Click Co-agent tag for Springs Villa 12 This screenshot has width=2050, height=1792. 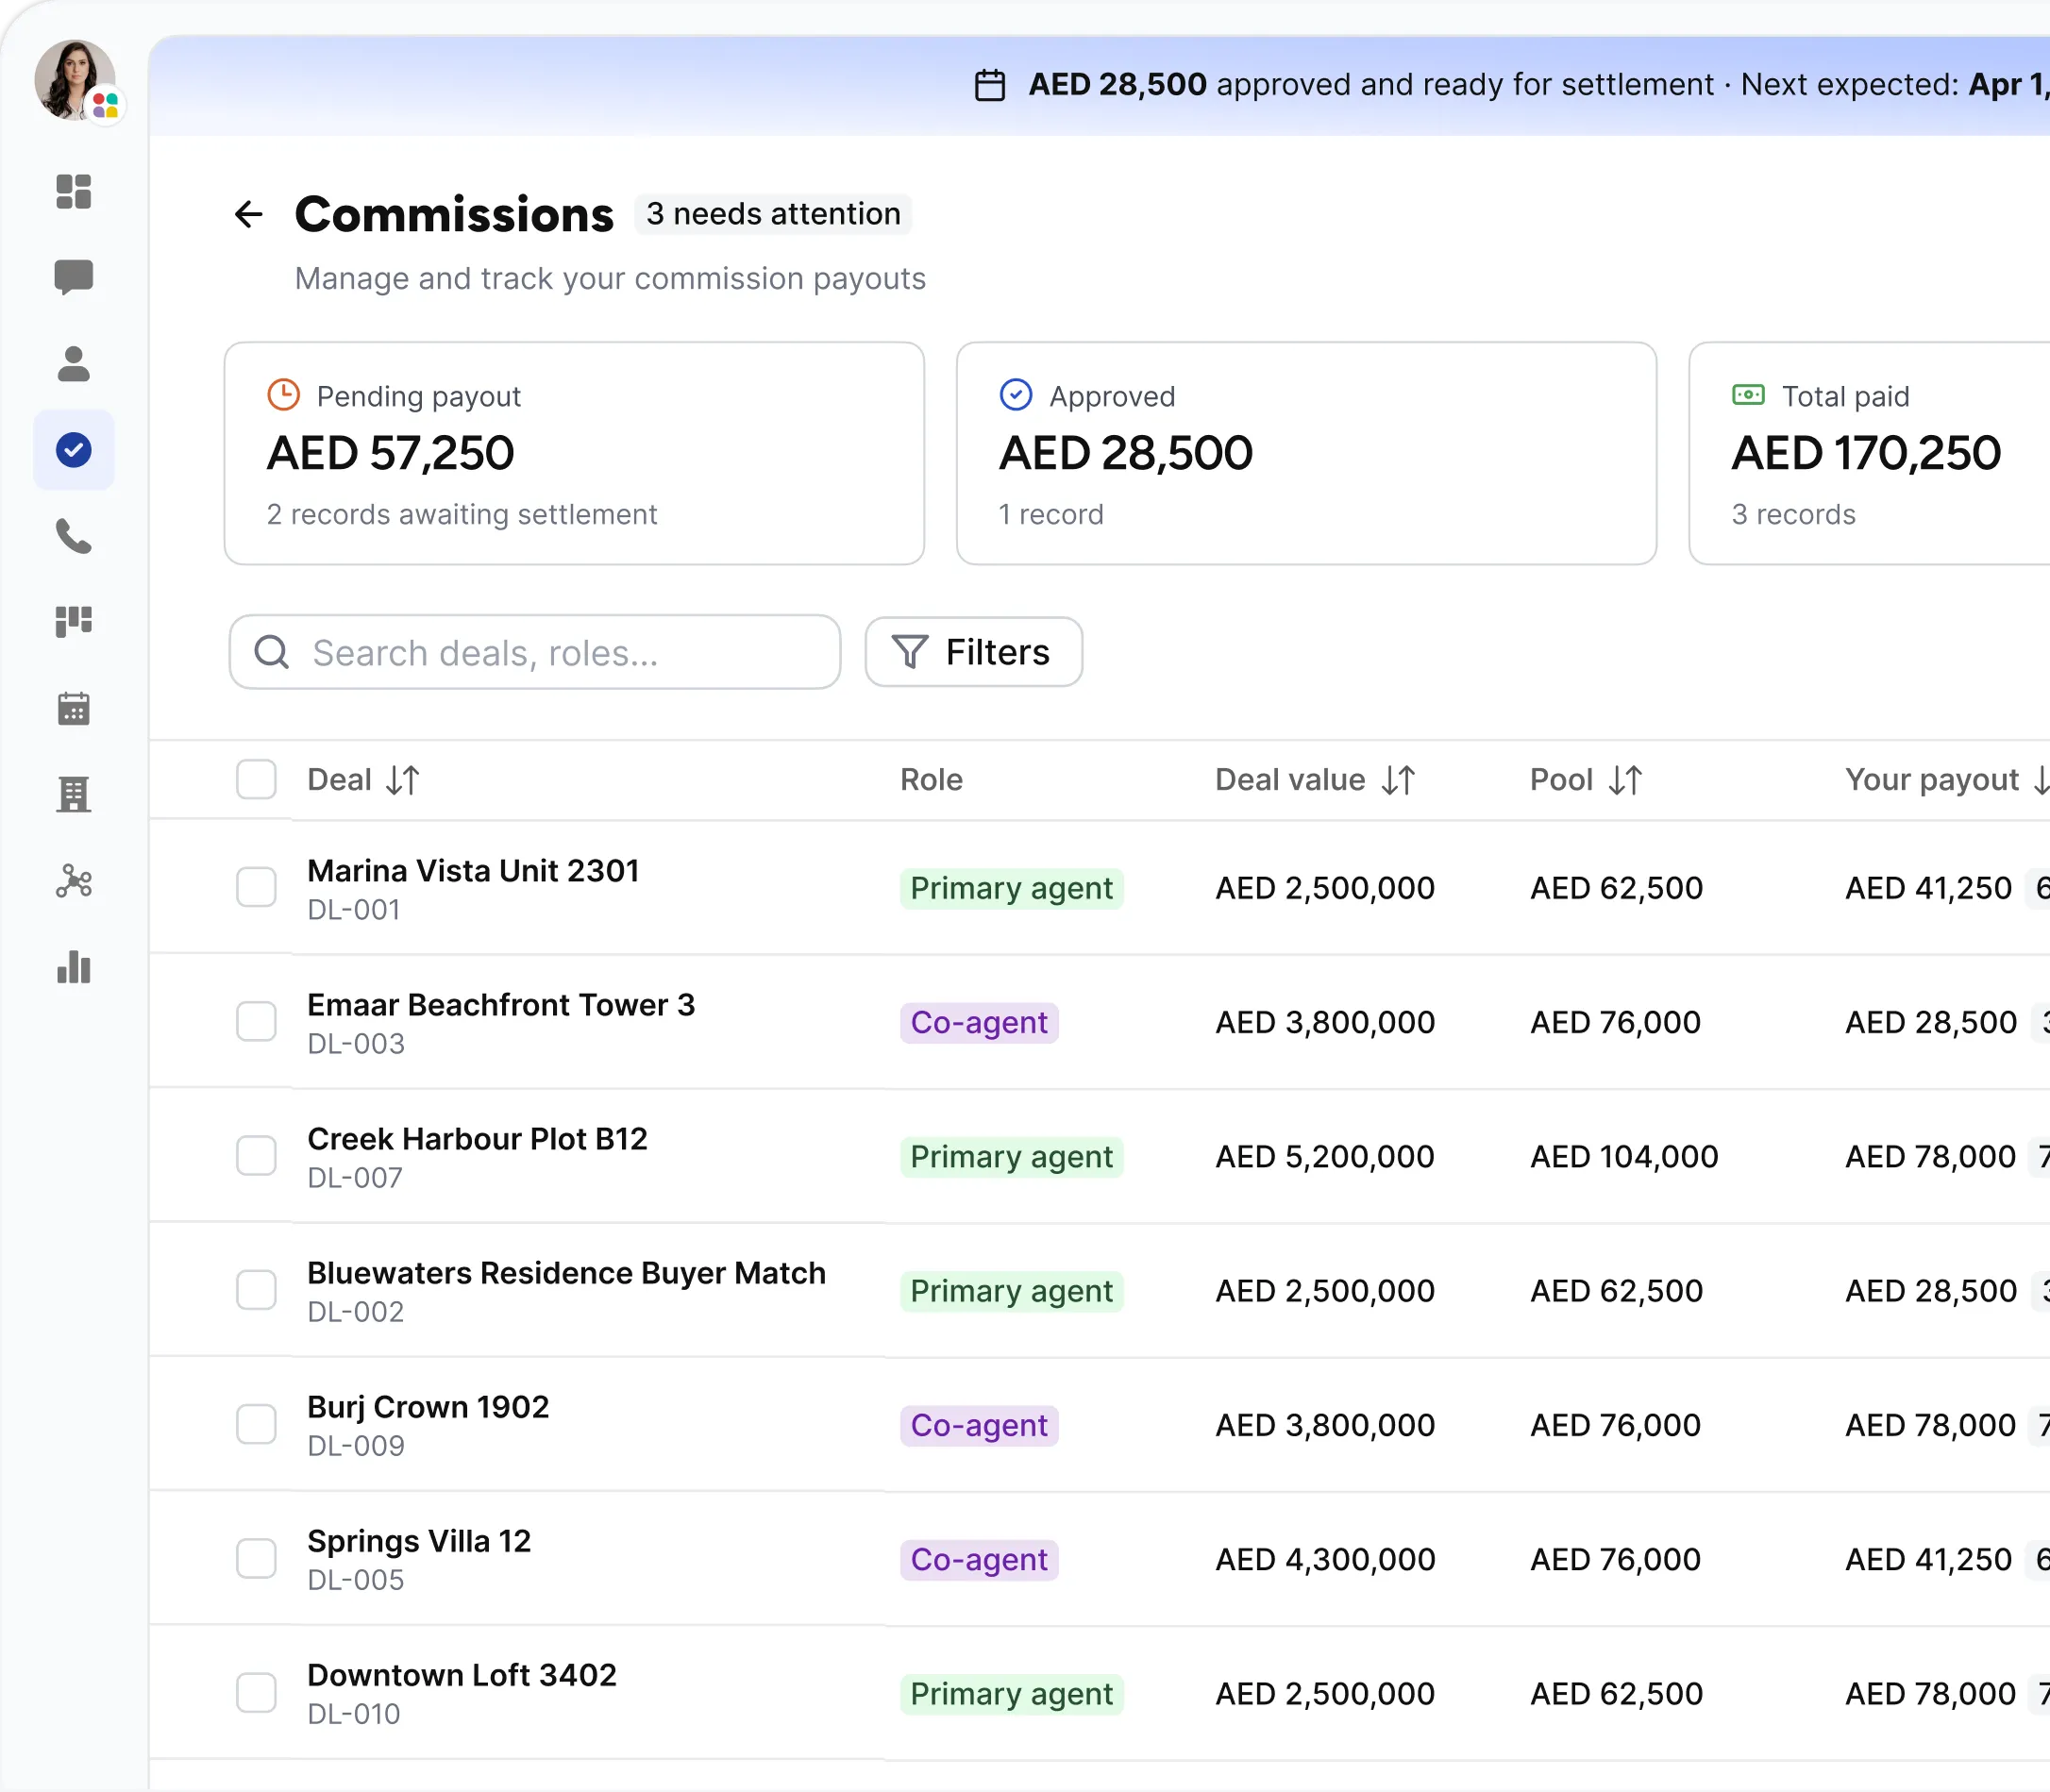click(x=979, y=1559)
